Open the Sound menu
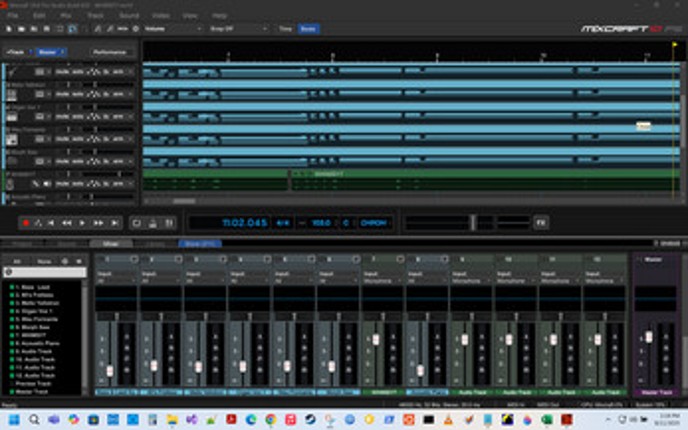 click(x=129, y=16)
